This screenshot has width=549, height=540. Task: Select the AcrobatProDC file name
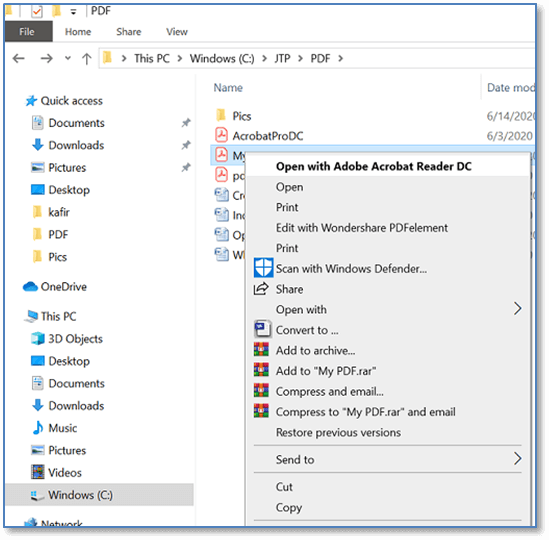click(x=268, y=136)
